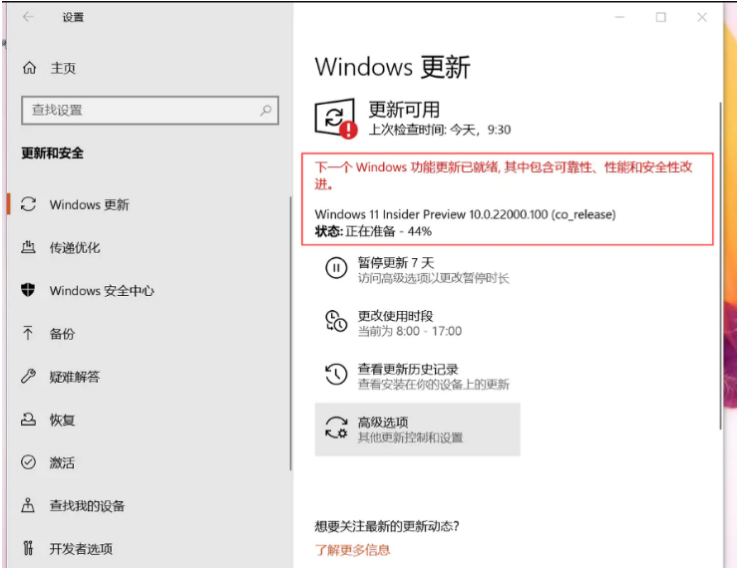Click the Windows 更新 page title
The width and height of the screenshot is (737, 568).
pyautogui.click(x=392, y=67)
